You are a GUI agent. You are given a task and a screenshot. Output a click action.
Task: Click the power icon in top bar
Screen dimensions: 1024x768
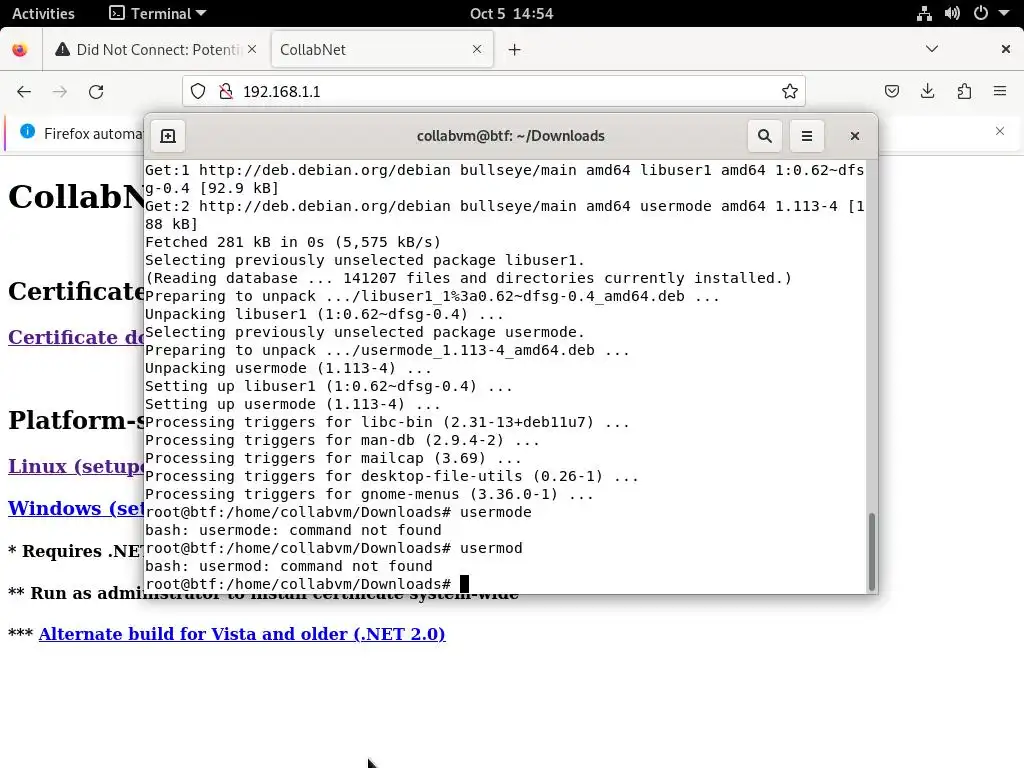point(981,13)
